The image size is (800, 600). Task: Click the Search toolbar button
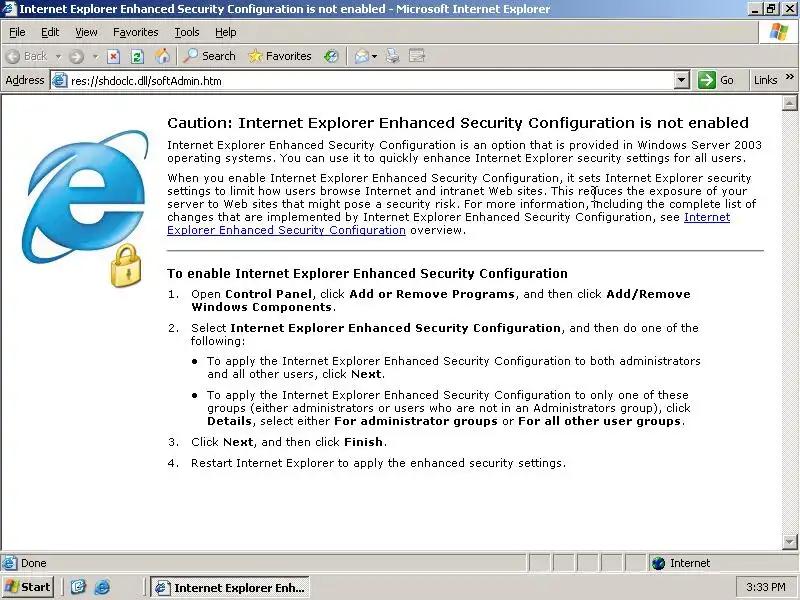210,56
